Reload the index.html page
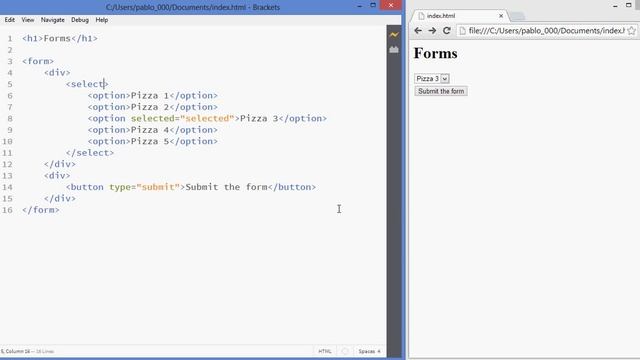Image resolution: width=640 pixels, height=360 pixels. [x=447, y=31]
